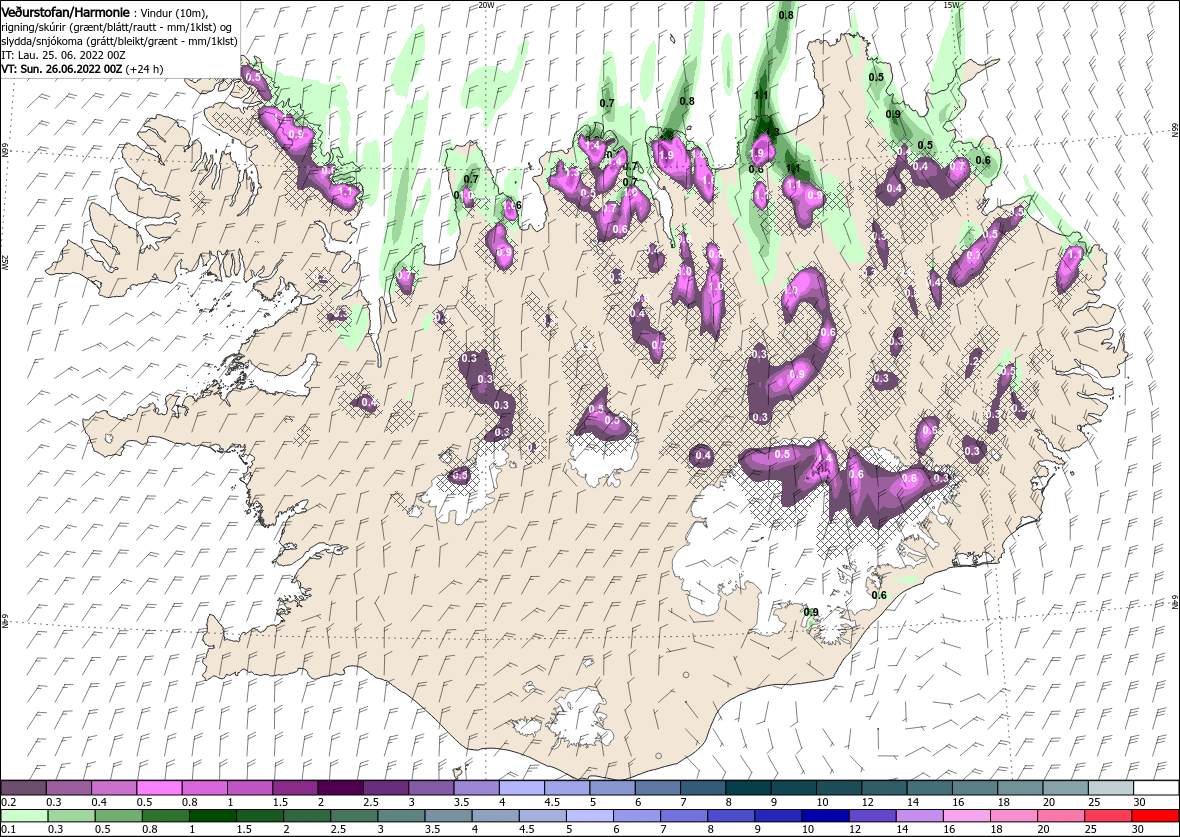Click the black '0.6' value near the southeast coast
The height and width of the screenshot is (837, 1180).
(878, 595)
